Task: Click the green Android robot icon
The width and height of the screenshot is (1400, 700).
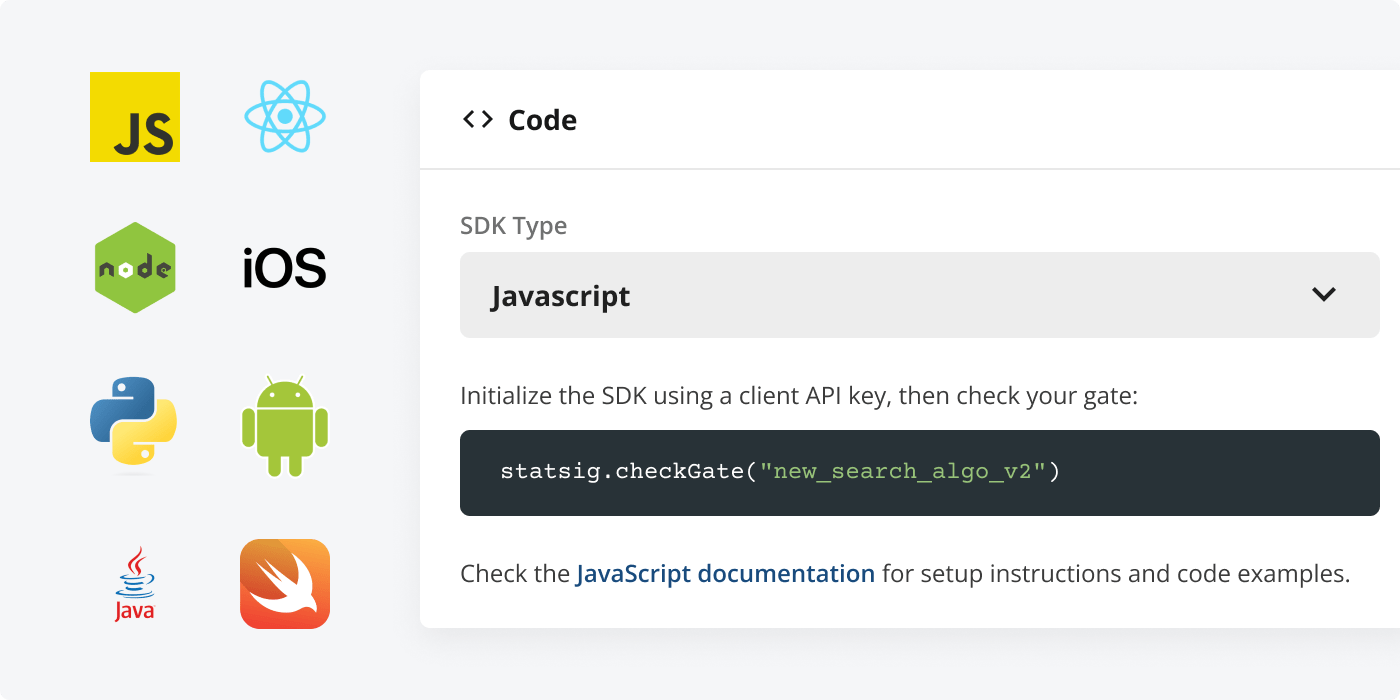Action: (285, 426)
